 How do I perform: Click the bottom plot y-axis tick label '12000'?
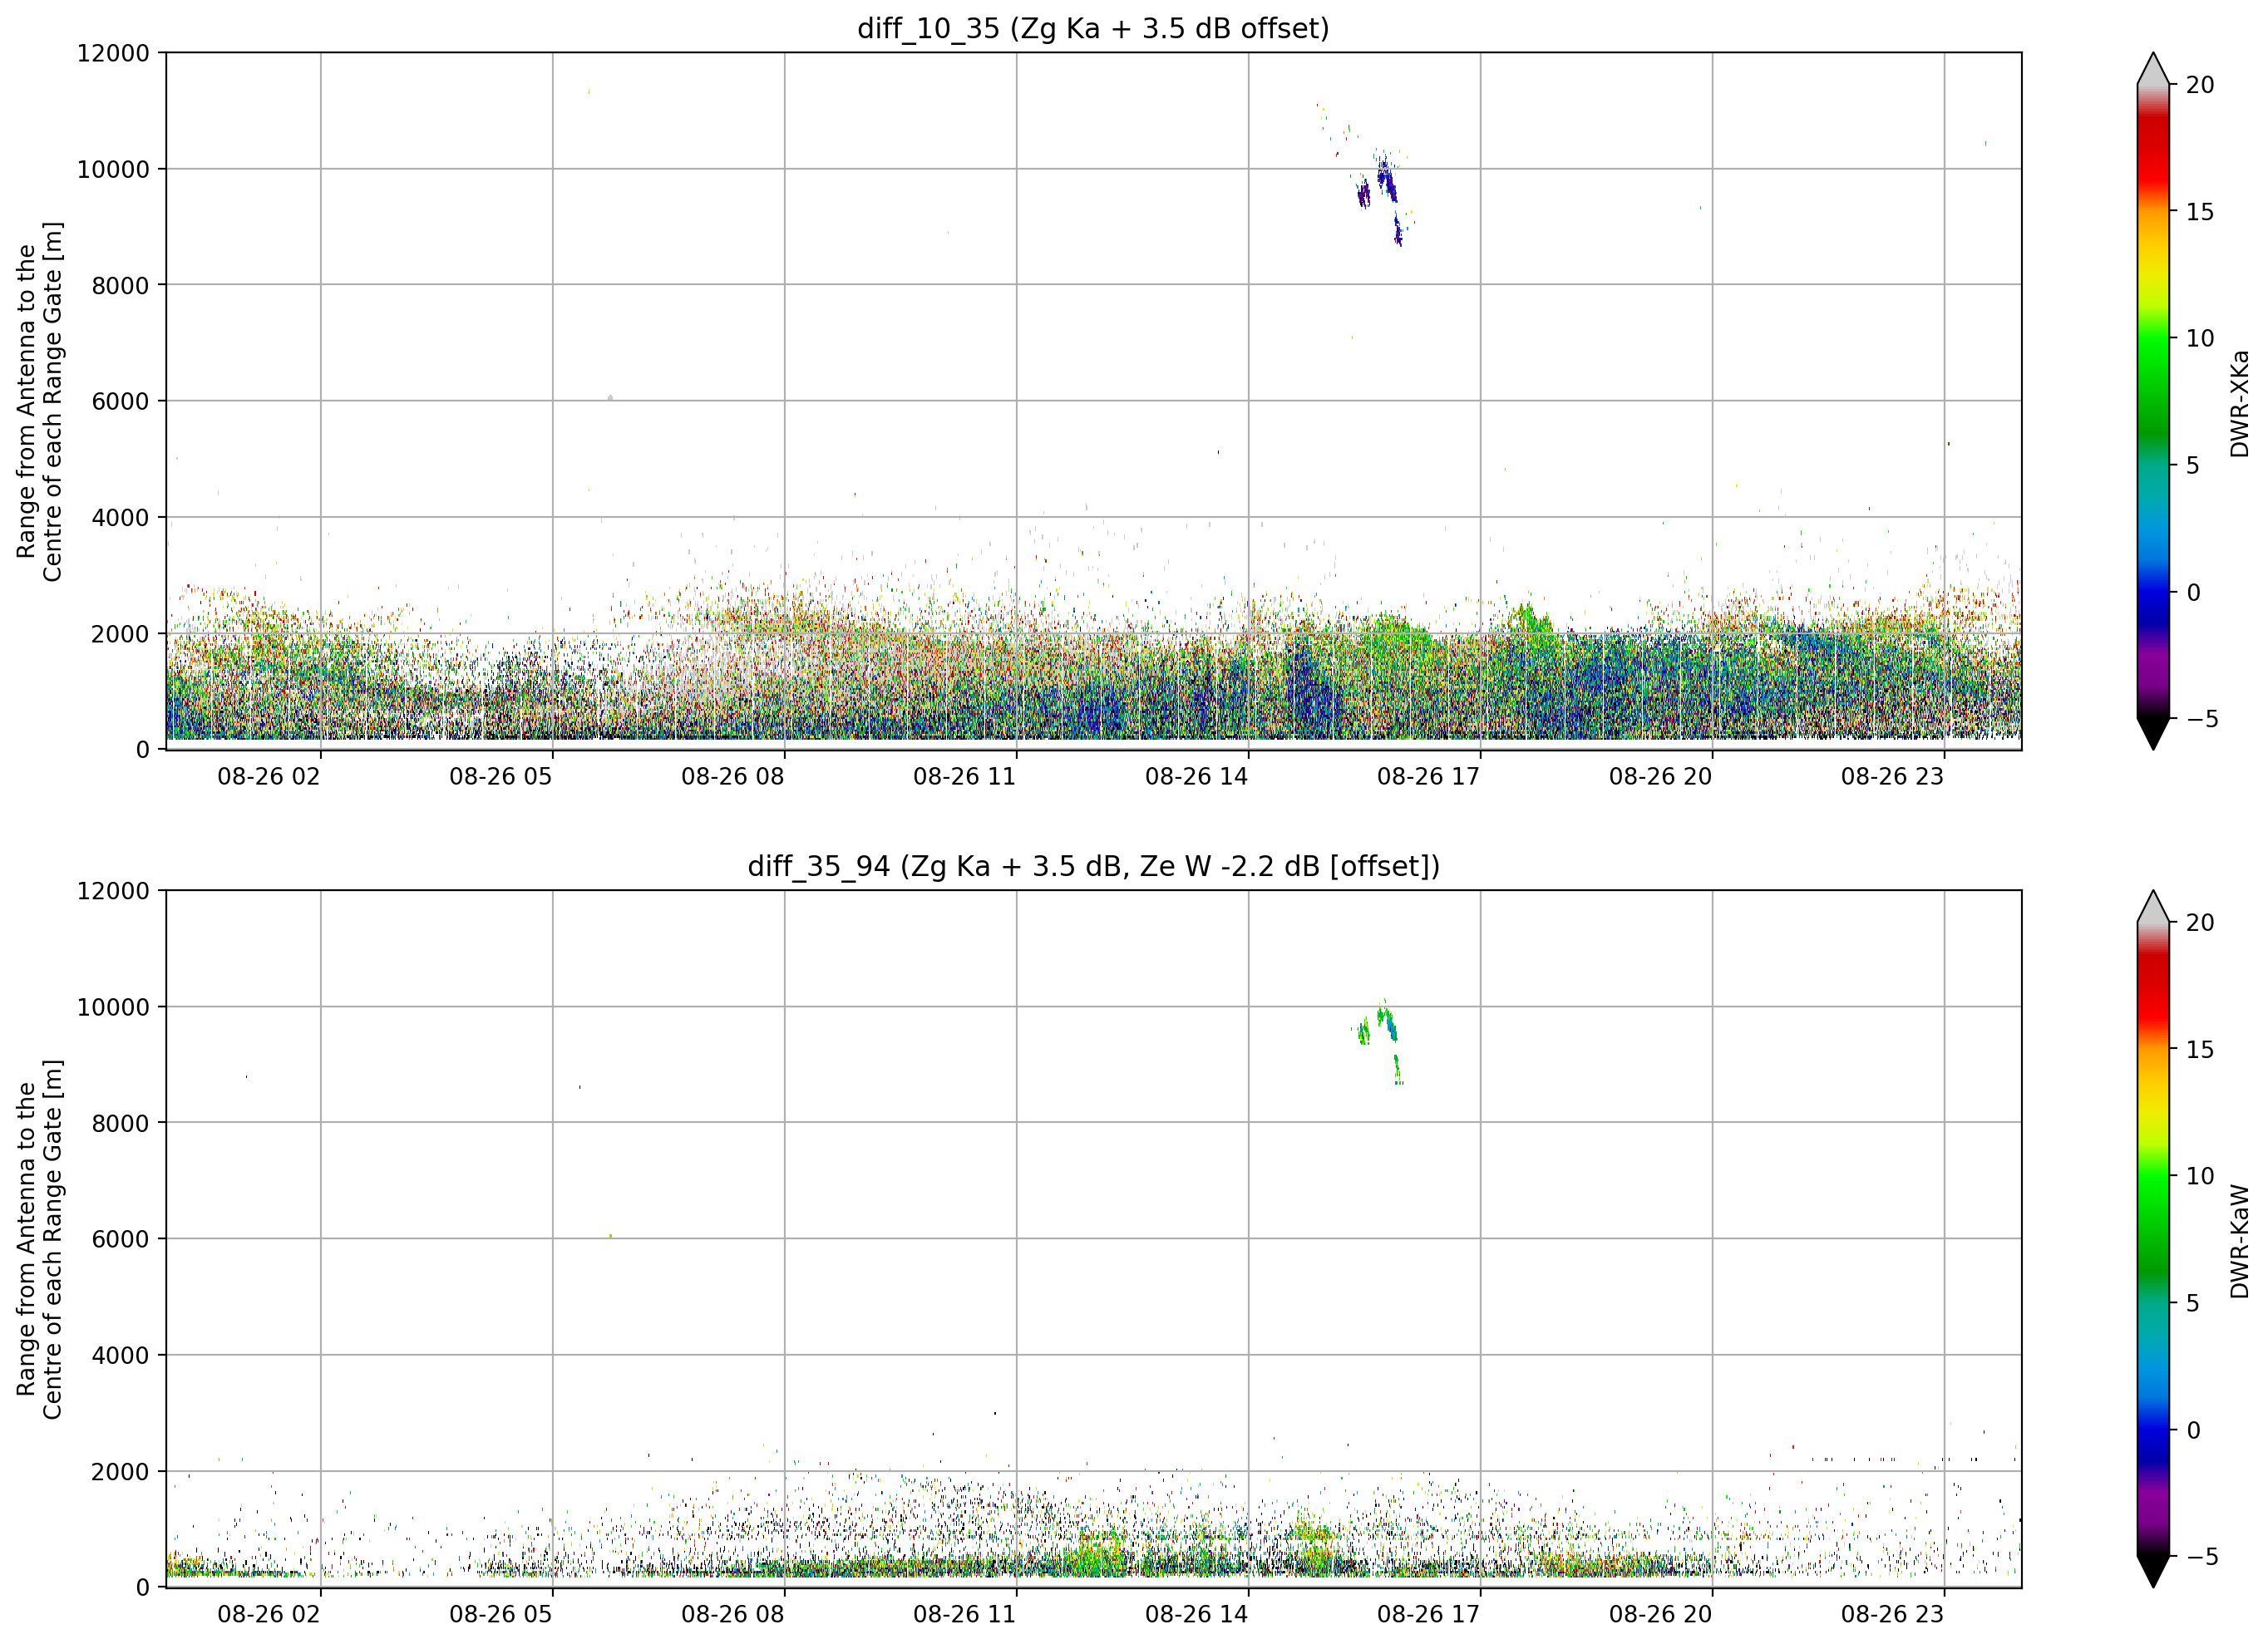tap(113, 891)
